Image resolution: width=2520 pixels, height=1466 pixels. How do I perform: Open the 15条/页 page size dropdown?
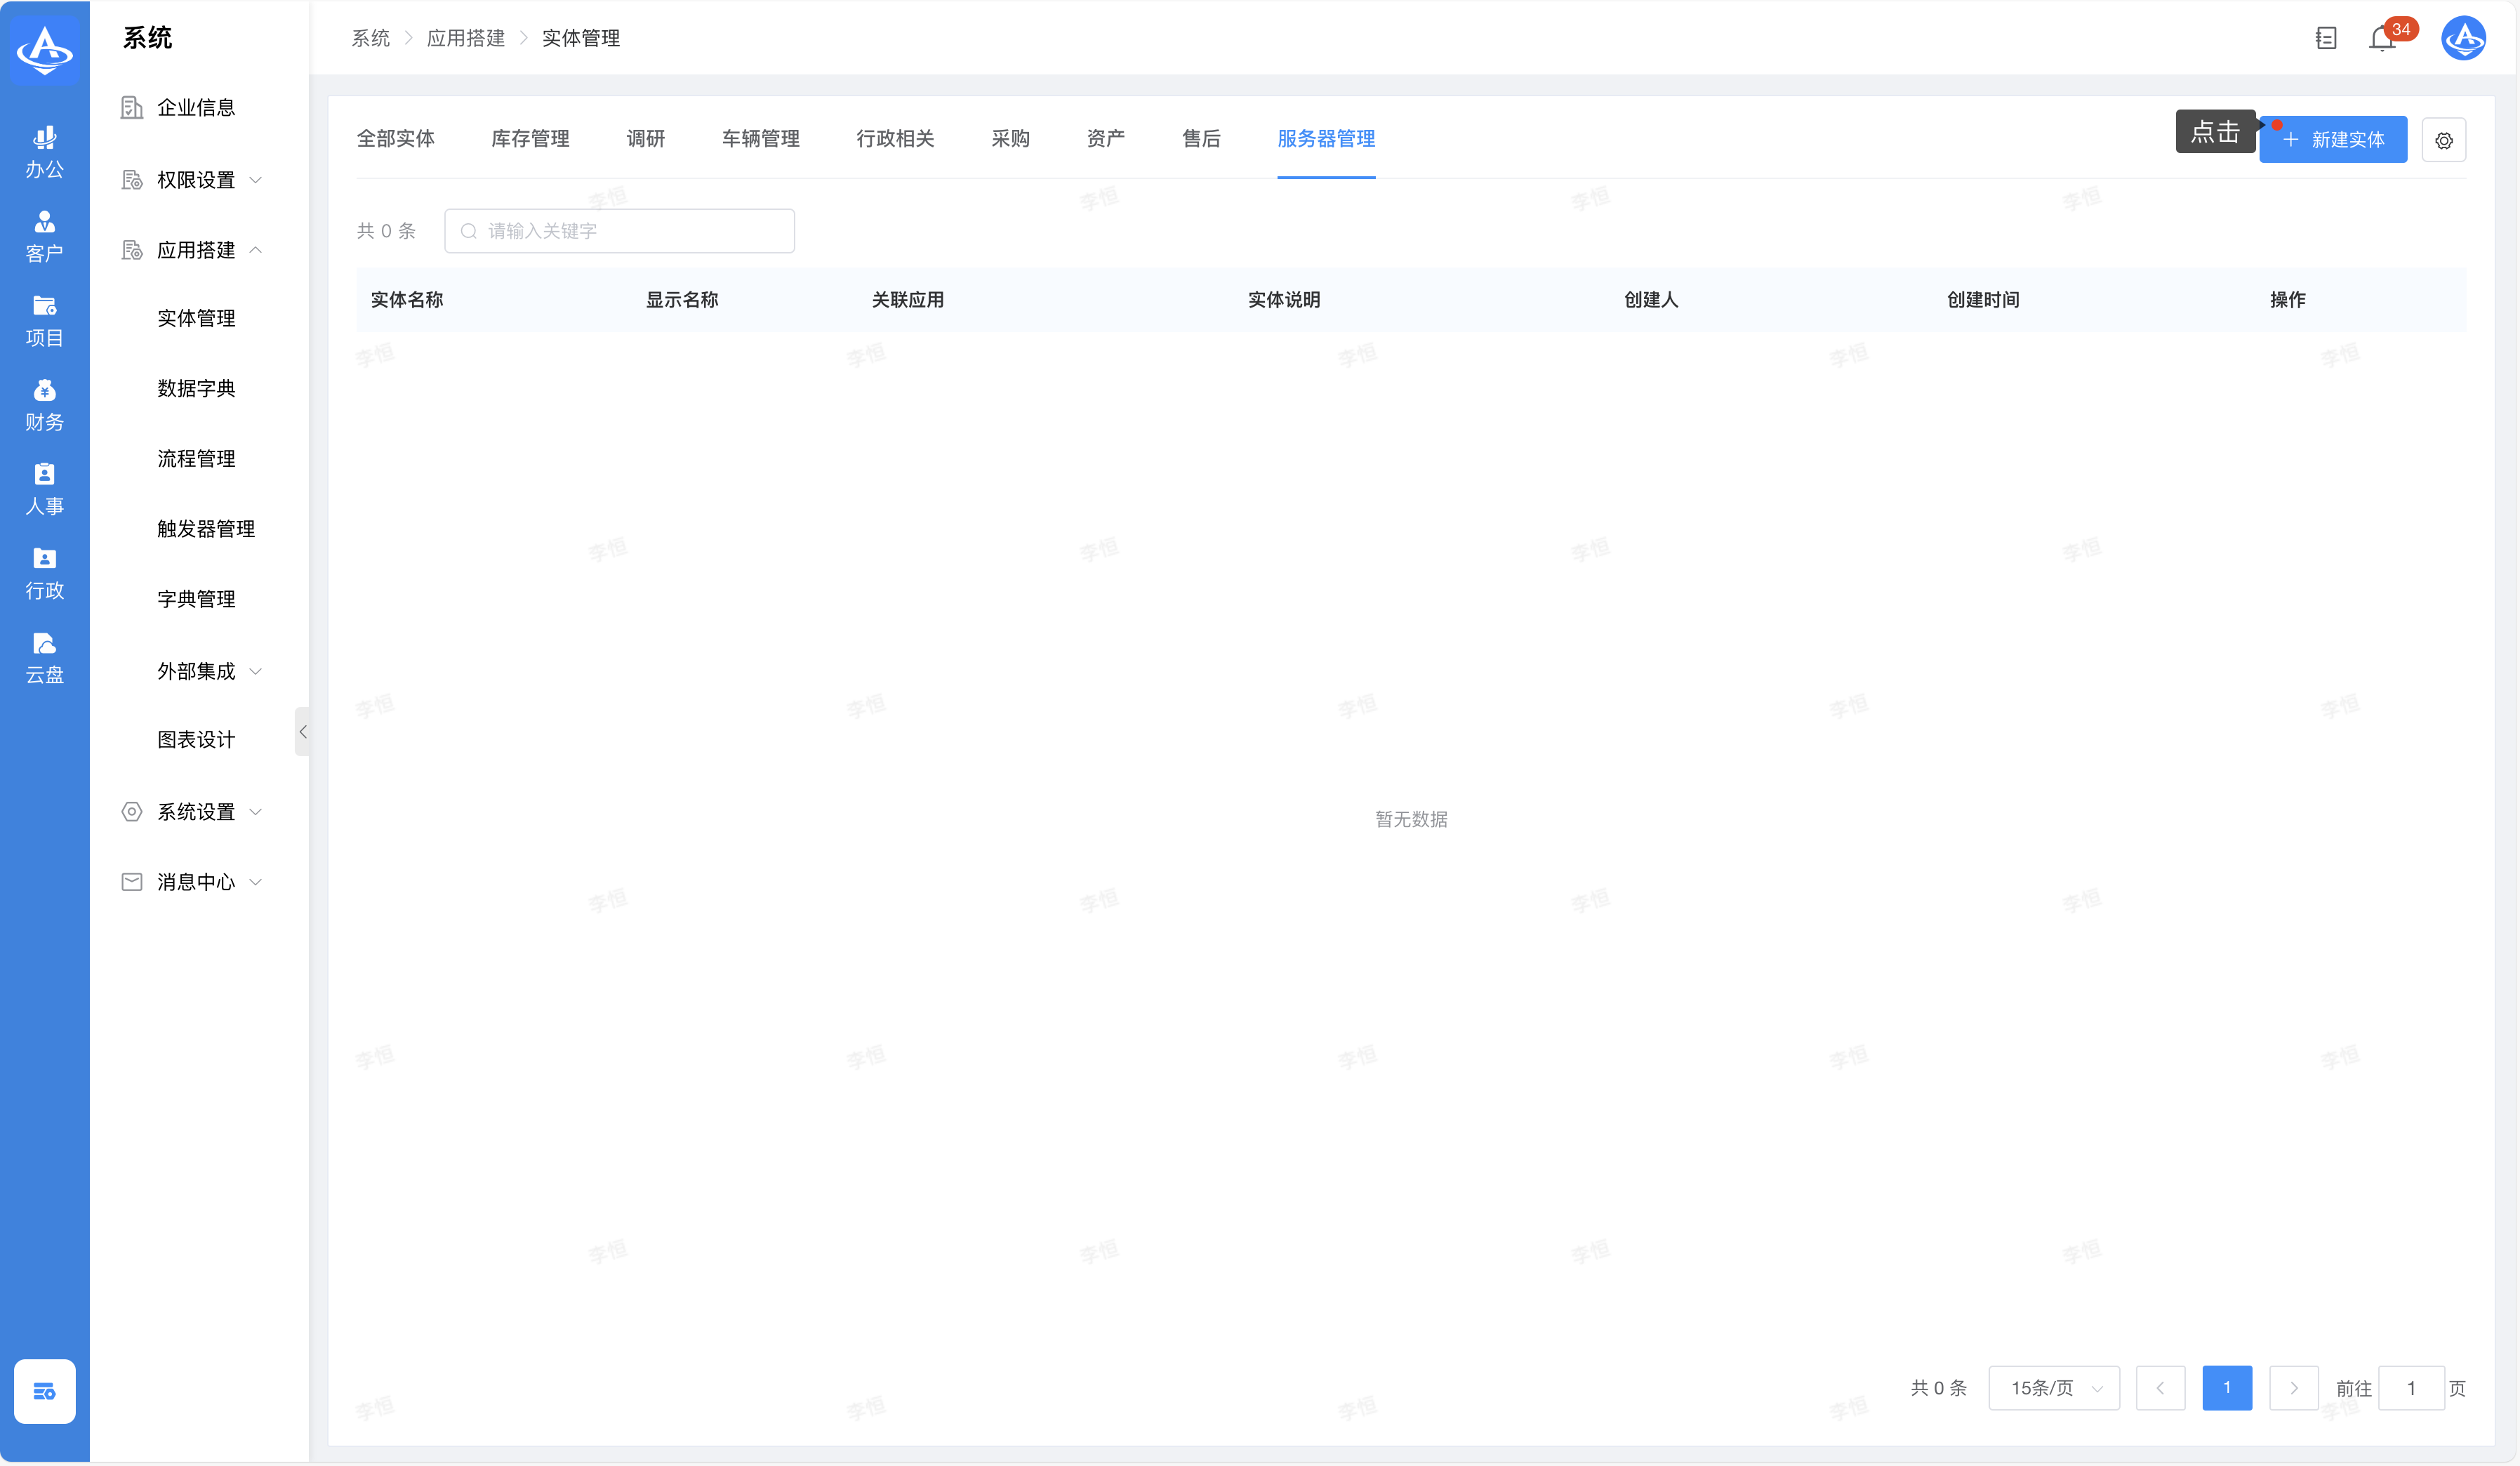tap(2054, 1388)
